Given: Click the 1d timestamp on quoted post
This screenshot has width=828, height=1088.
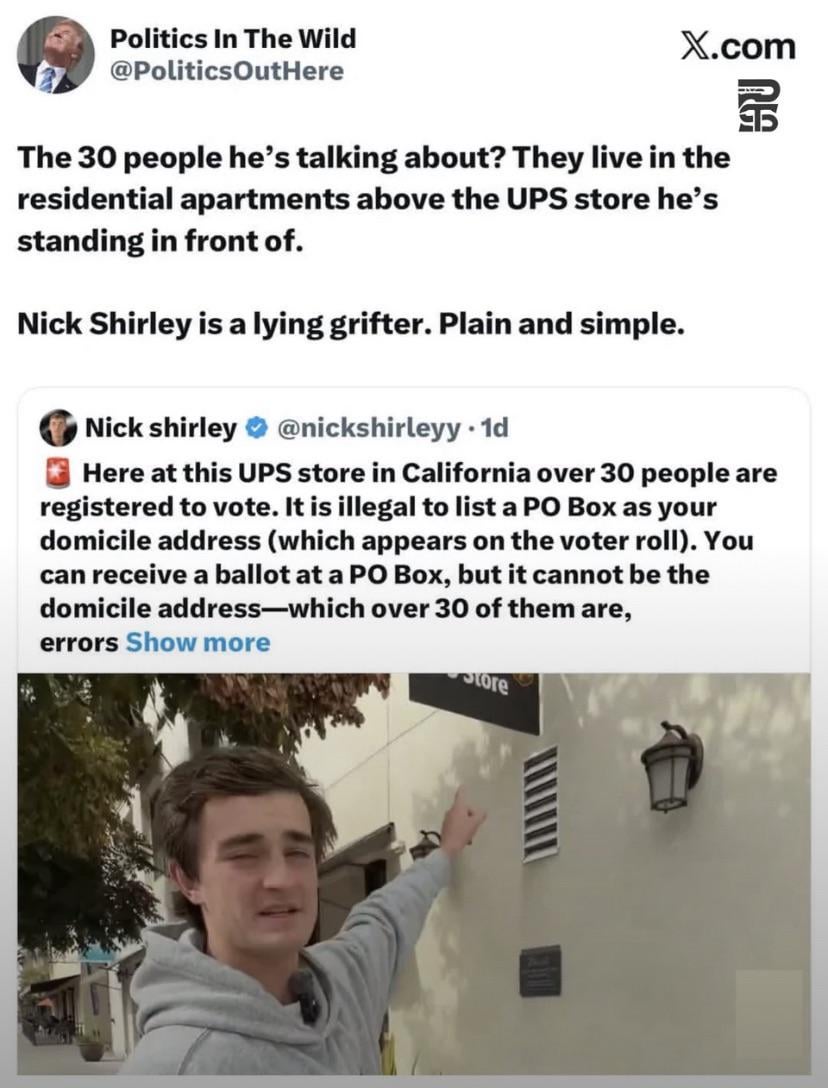Looking at the screenshot, I should (x=494, y=428).
